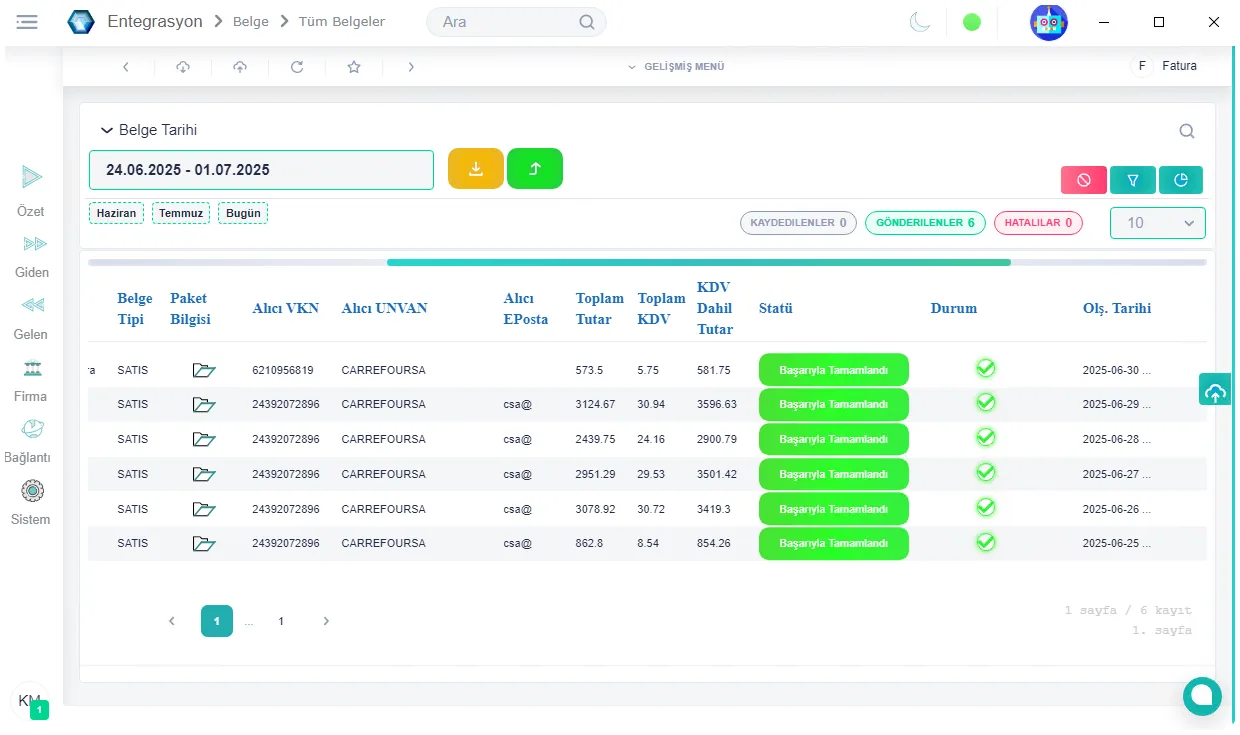Open package folder icon for 2025-06-27 row
The width and height of the screenshot is (1240, 735).
point(204,474)
